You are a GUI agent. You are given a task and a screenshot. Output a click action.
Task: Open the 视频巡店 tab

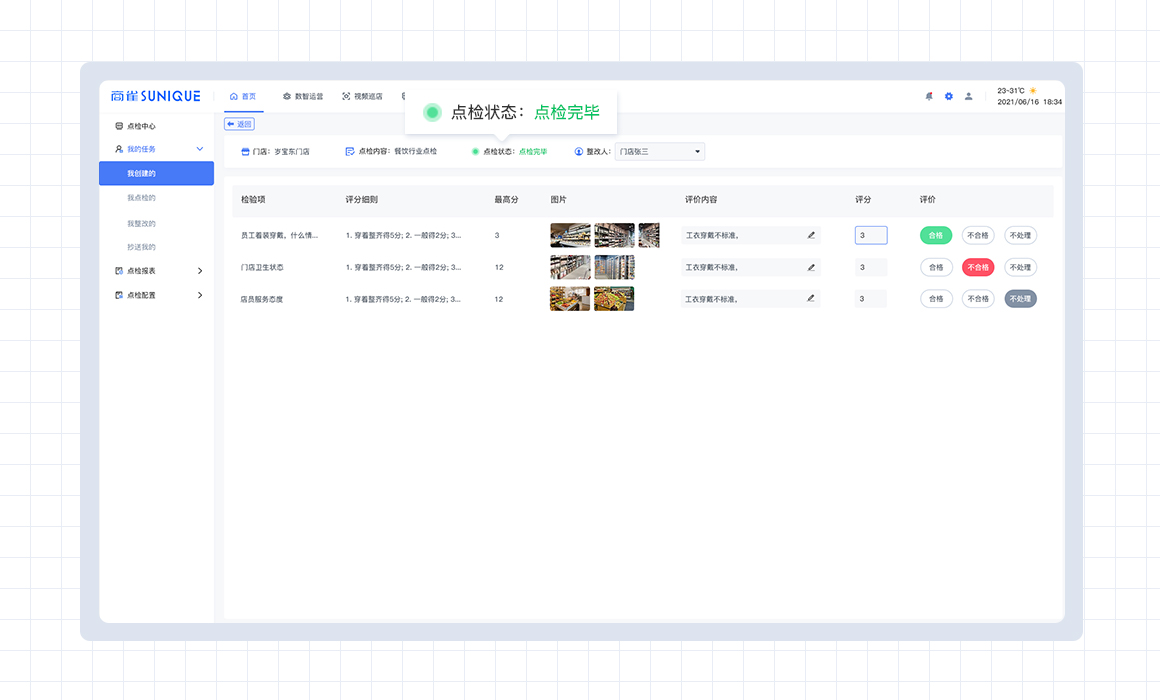[362, 97]
